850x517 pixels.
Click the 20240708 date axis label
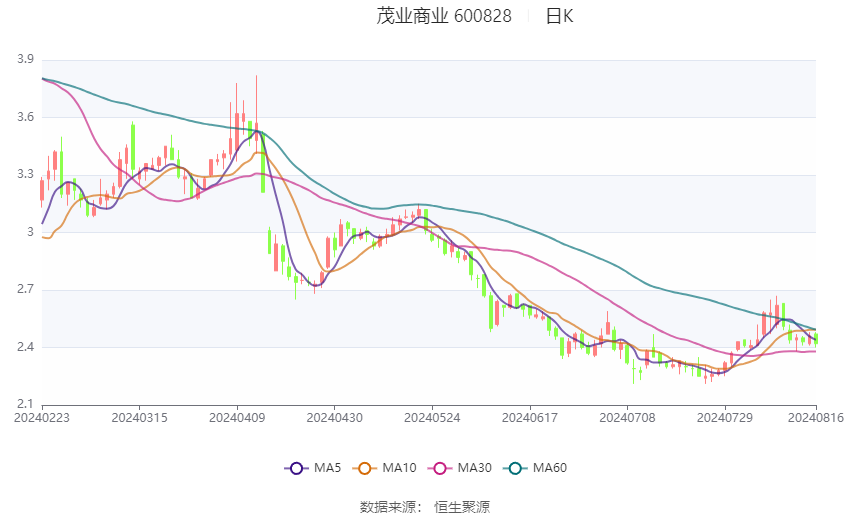pos(627,418)
